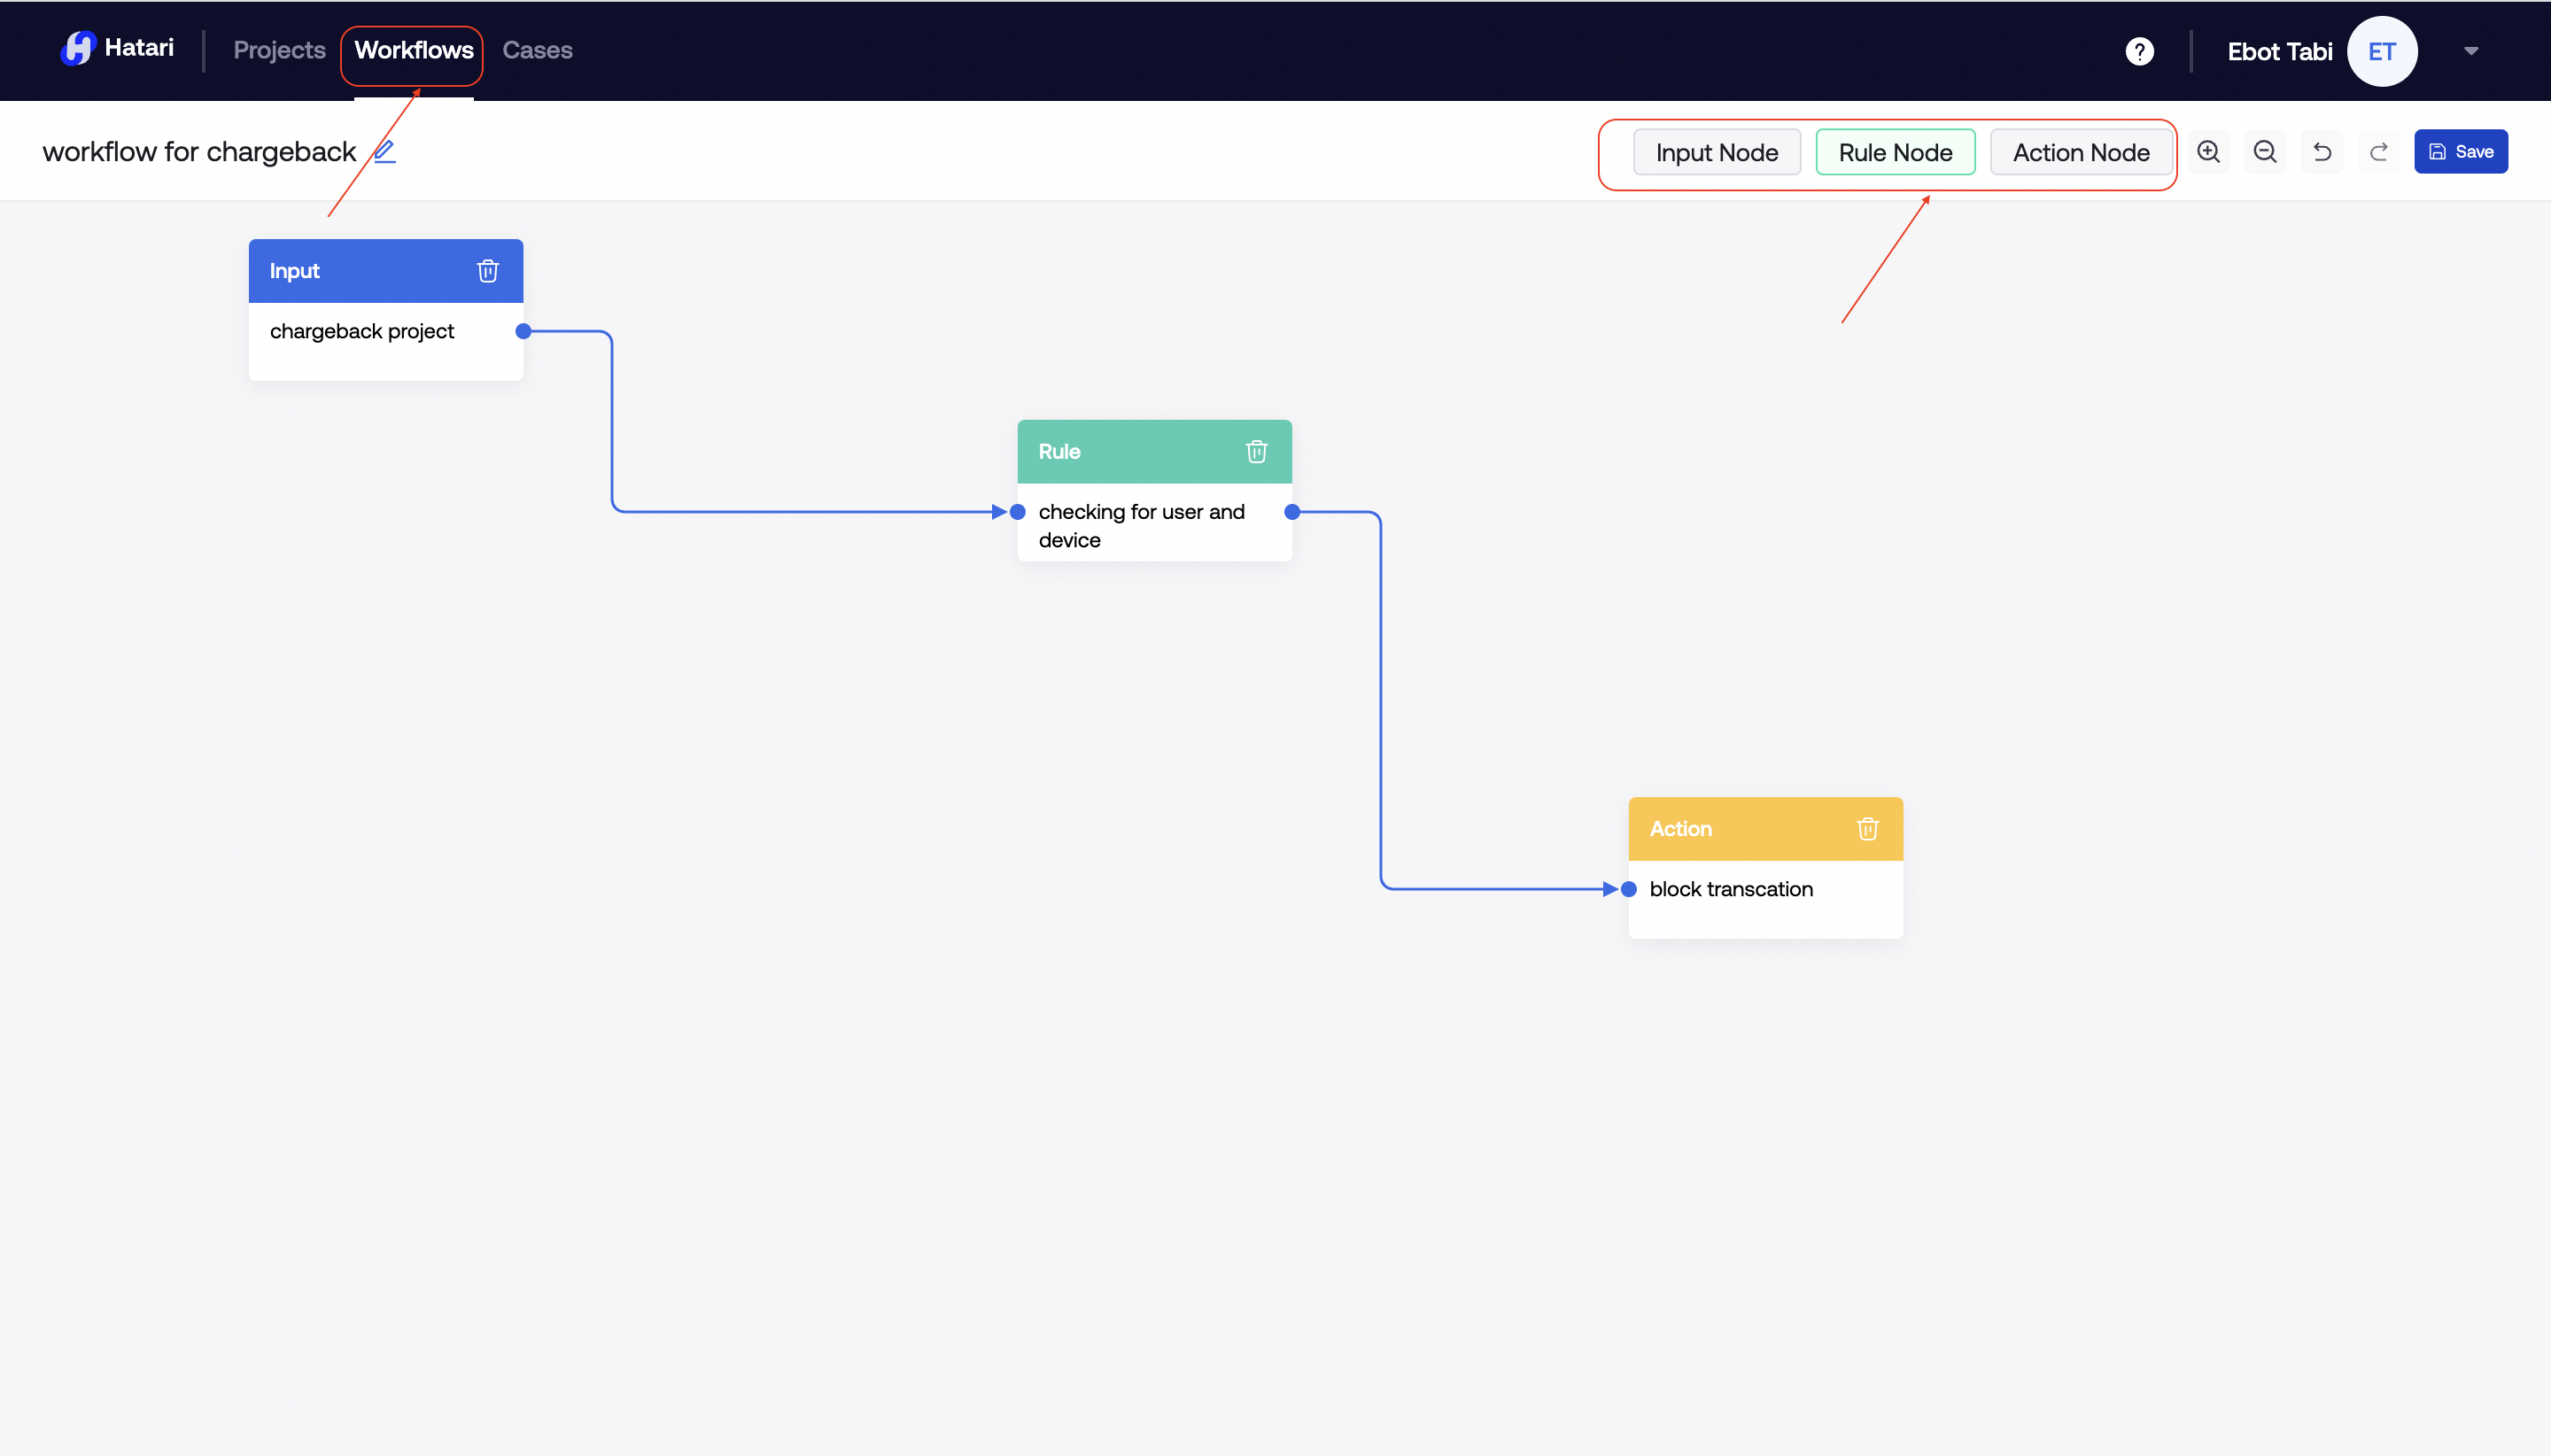Remove the Action node via trash icon

(1867, 829)
